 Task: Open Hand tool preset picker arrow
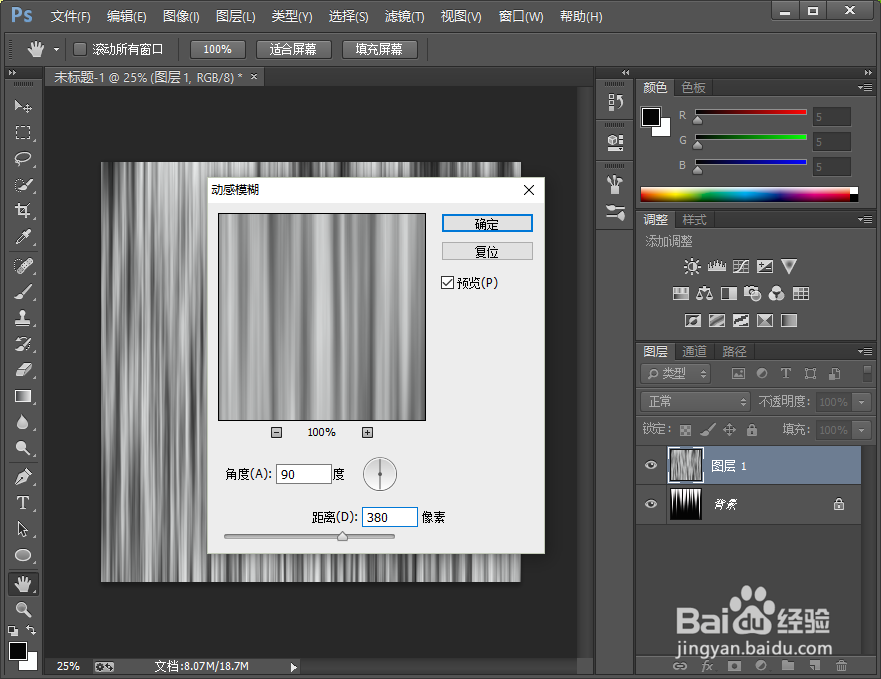(56, 49)
